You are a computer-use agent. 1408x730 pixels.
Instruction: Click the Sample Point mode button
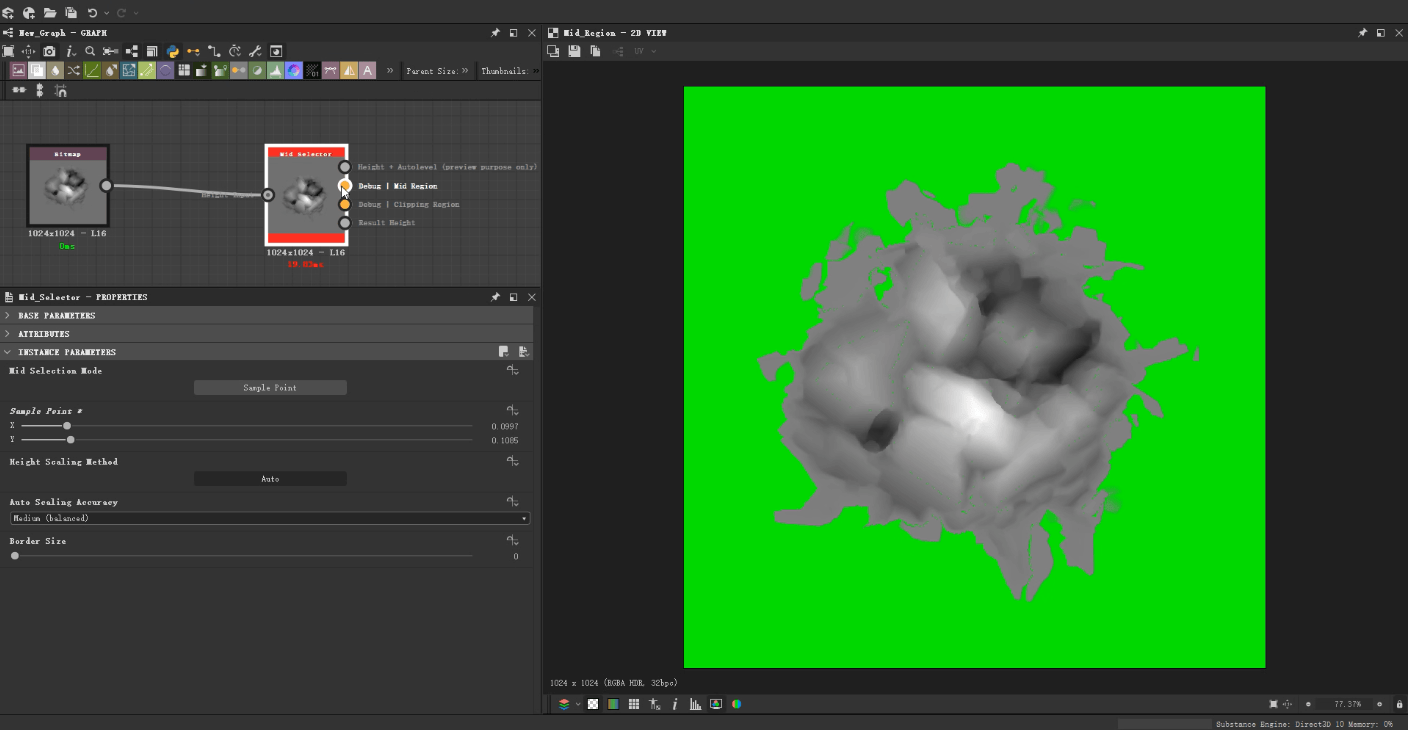(270, 387)
